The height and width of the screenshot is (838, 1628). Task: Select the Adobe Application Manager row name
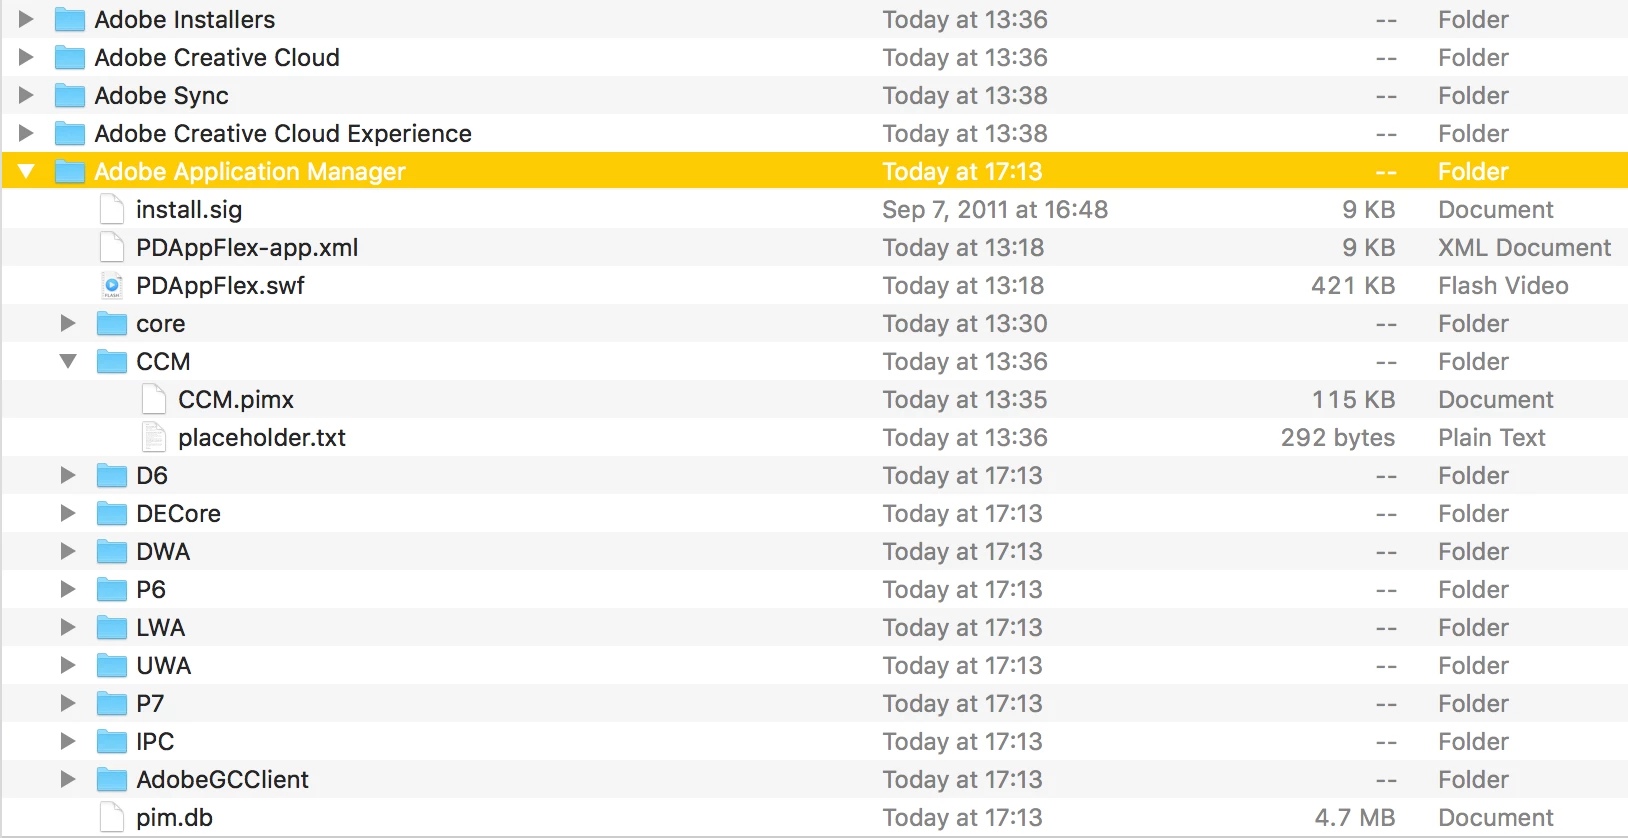point(250,172)
